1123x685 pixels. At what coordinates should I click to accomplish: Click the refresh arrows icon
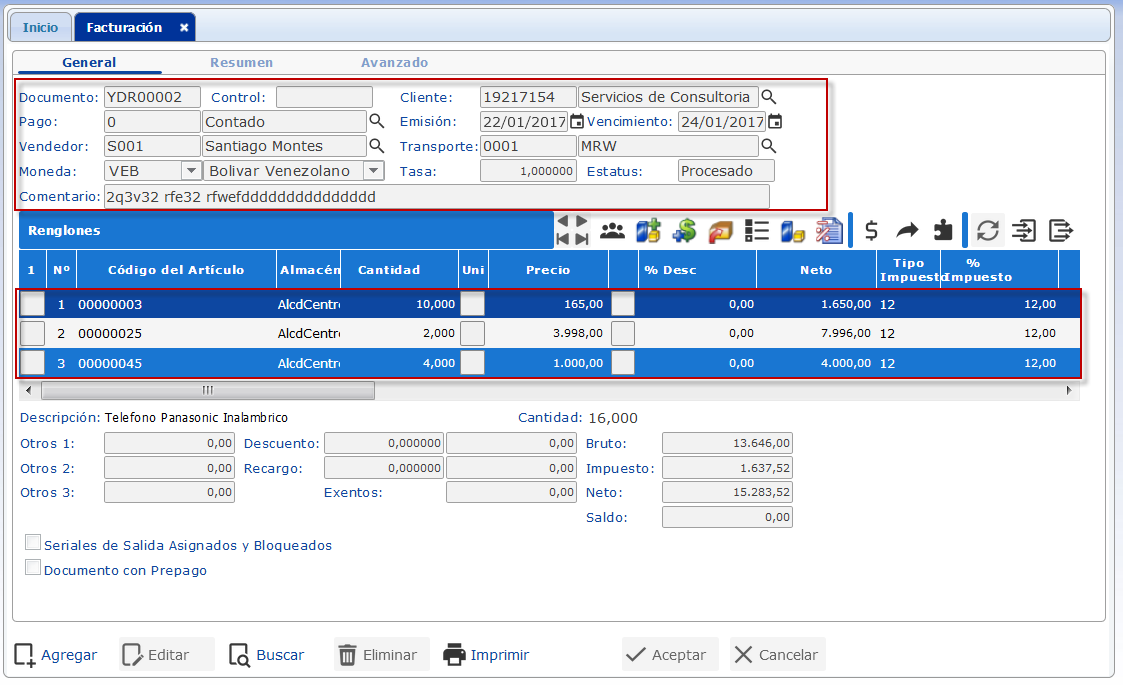coord(988,231)
